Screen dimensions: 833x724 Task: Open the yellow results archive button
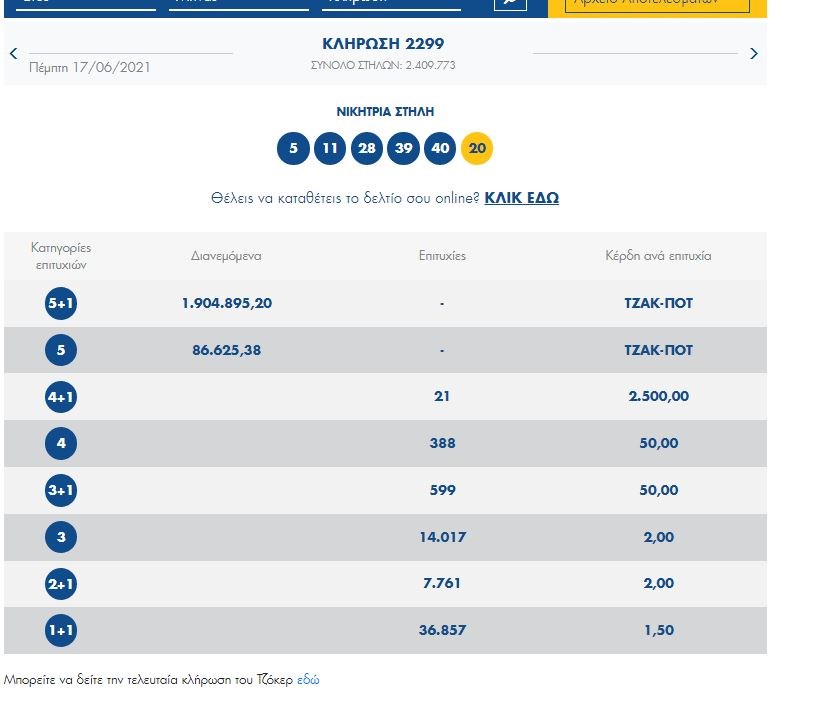(x=657, y=4)
